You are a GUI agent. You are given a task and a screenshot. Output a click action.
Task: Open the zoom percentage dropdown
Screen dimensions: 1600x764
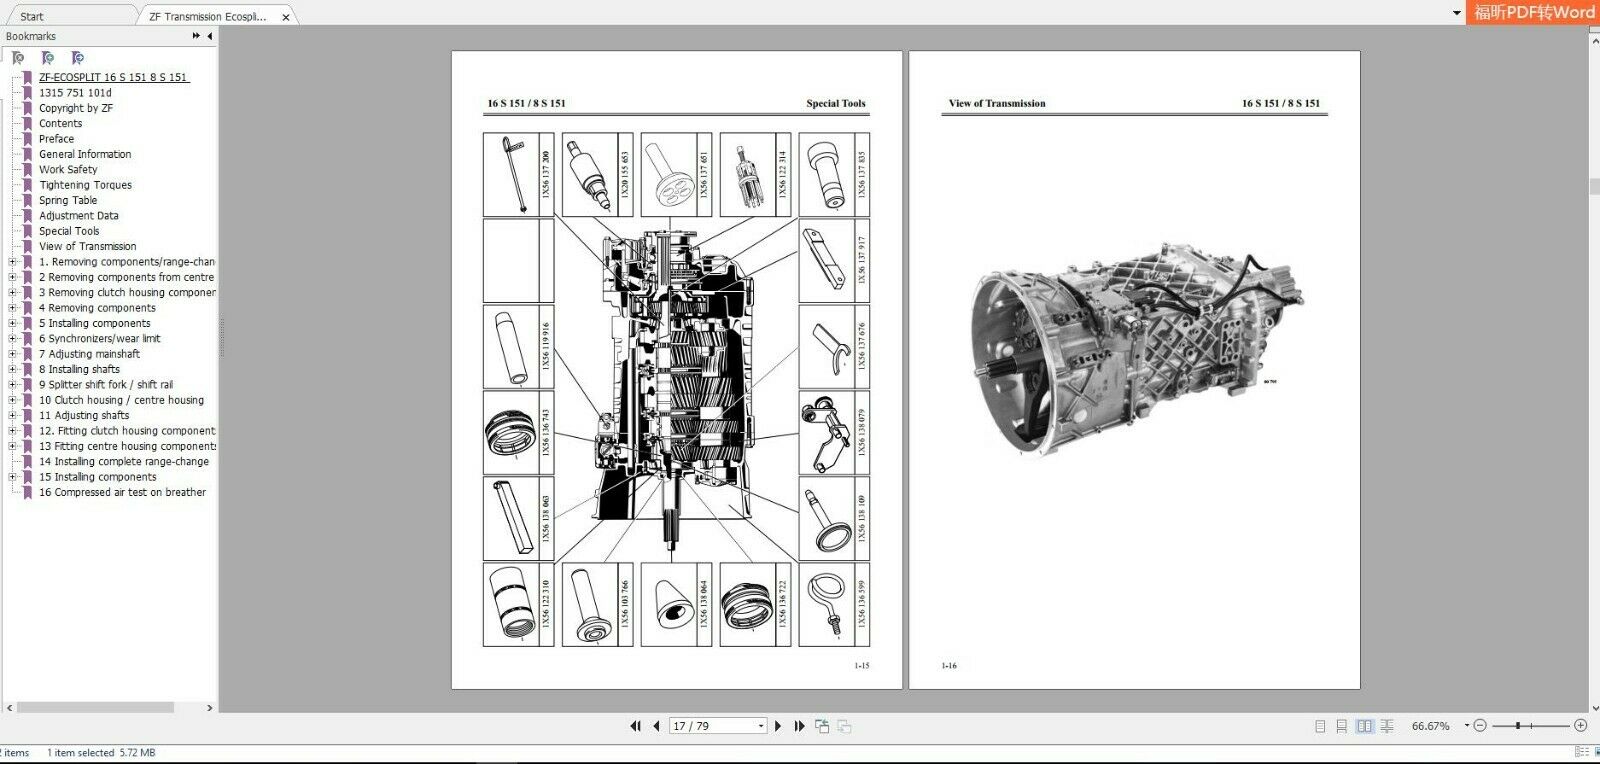point(1466,726)
